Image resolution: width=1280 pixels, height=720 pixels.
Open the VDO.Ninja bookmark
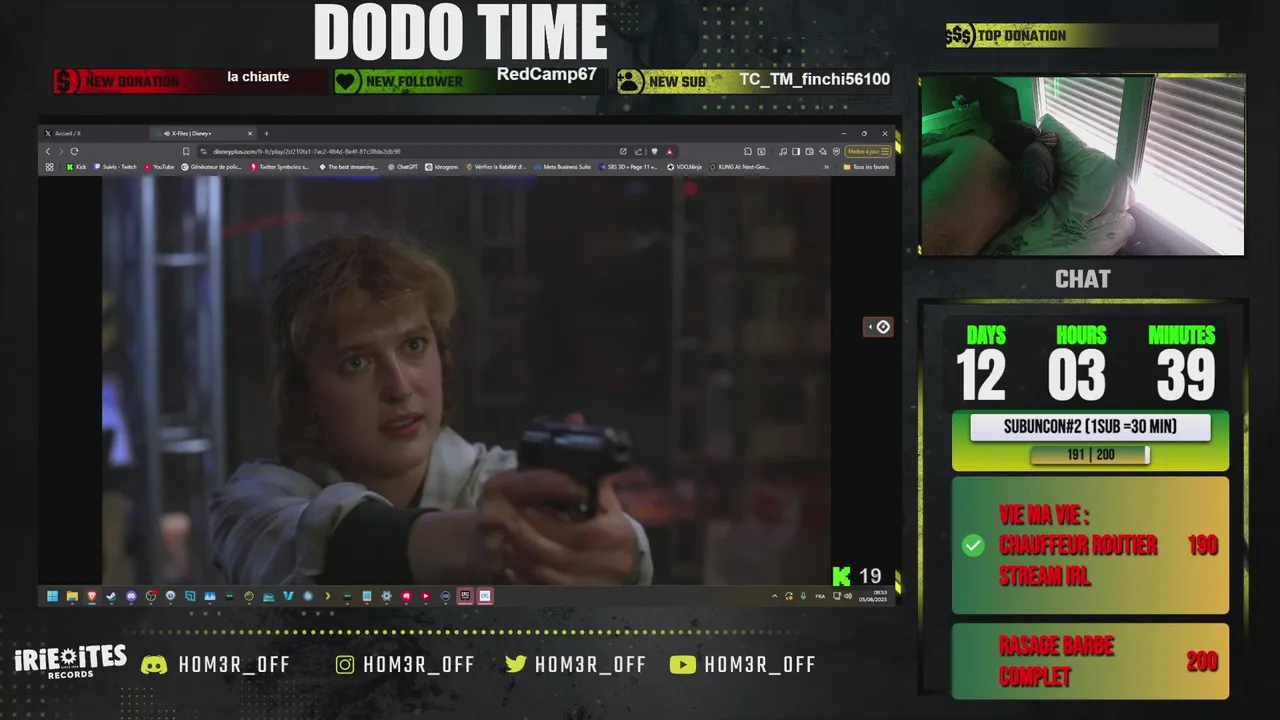point(684,167)
